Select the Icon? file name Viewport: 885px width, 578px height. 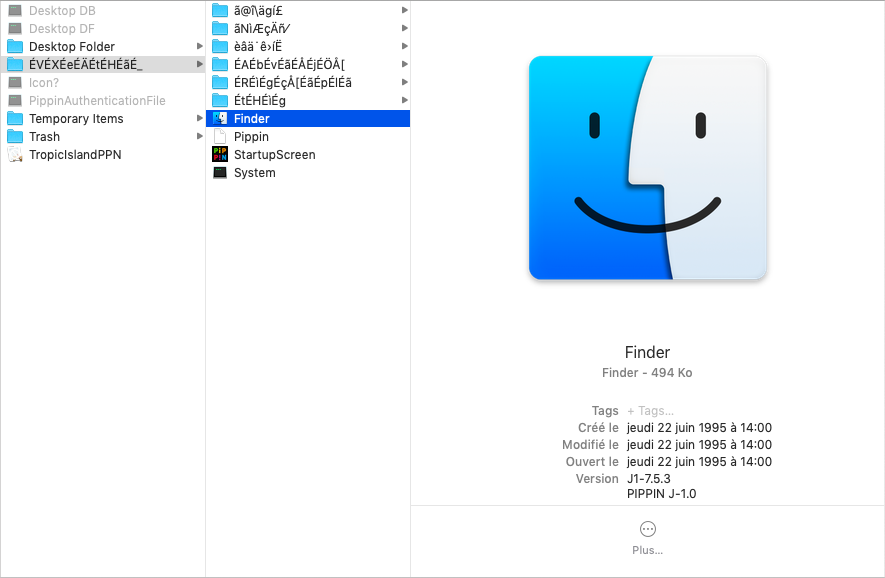coord(44,82)
